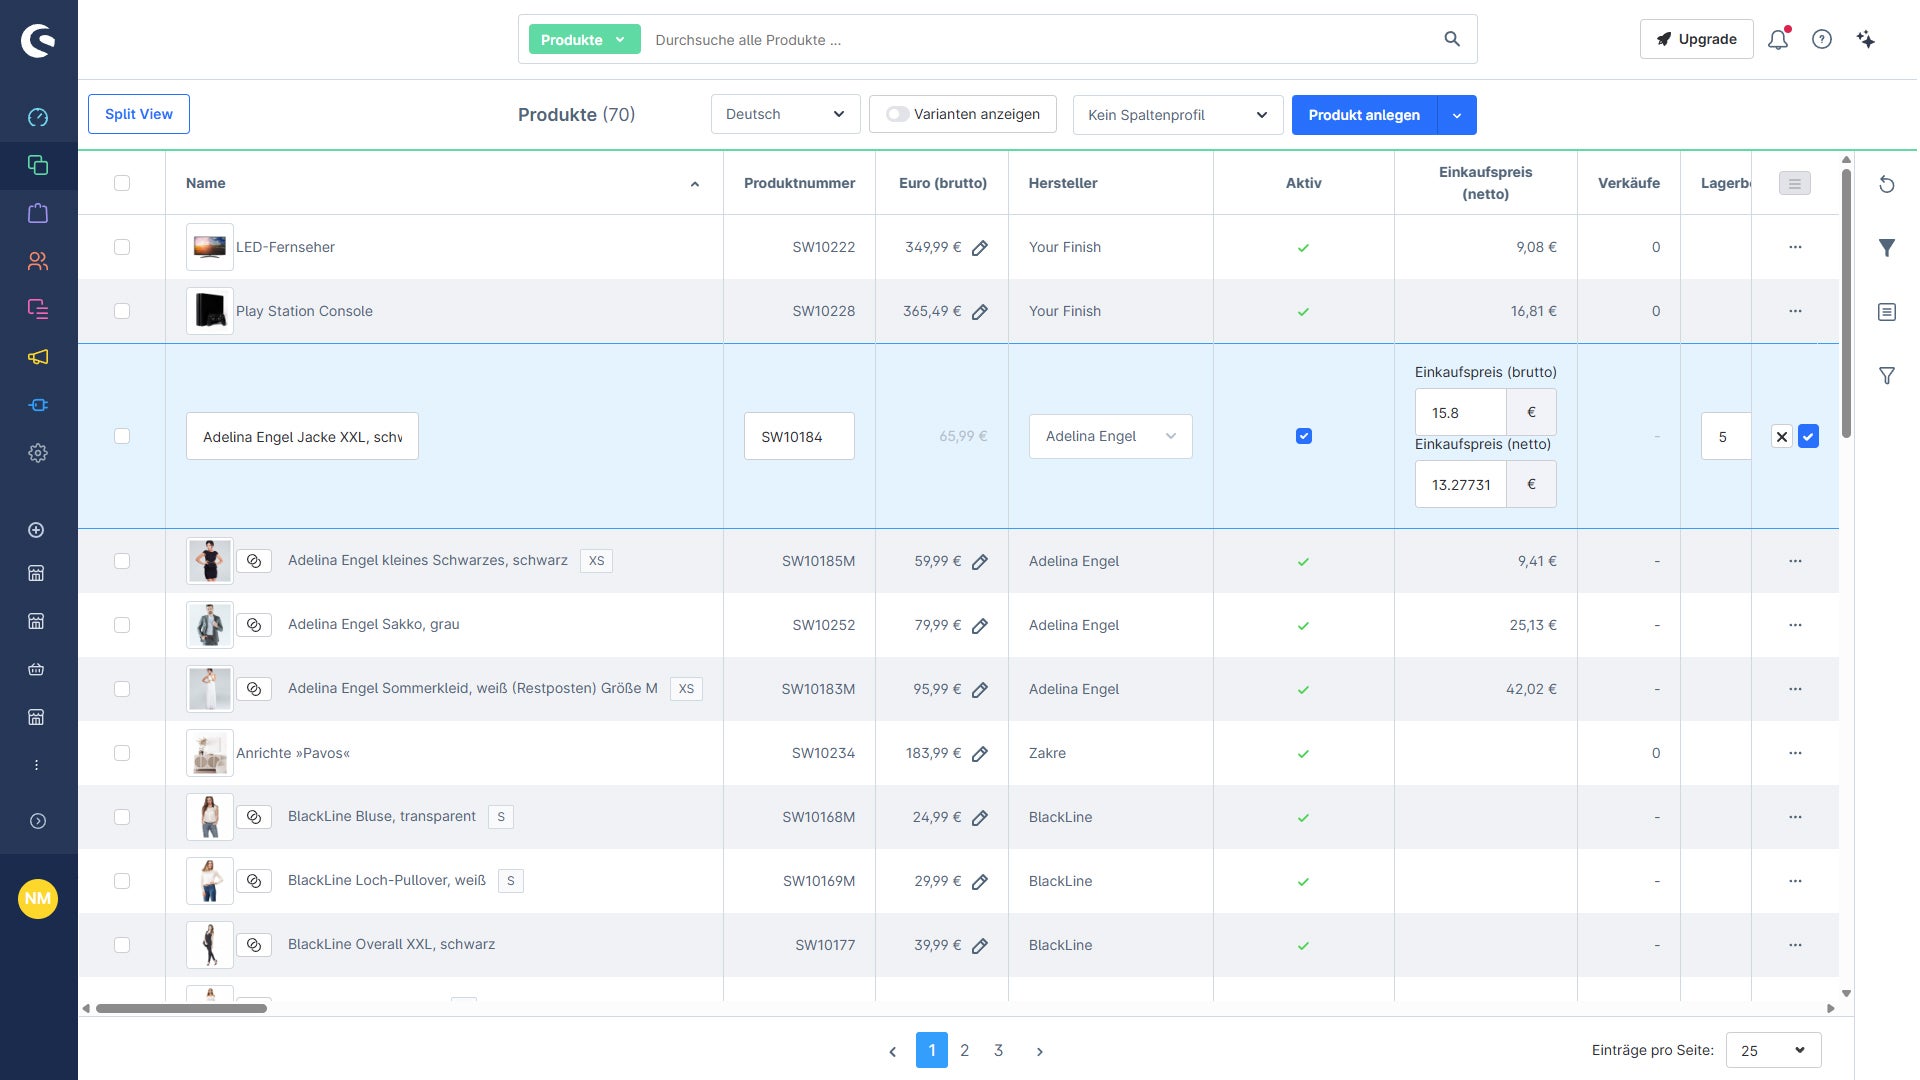Toggle the select-all checkbox in header

click(x=122, y=183)
